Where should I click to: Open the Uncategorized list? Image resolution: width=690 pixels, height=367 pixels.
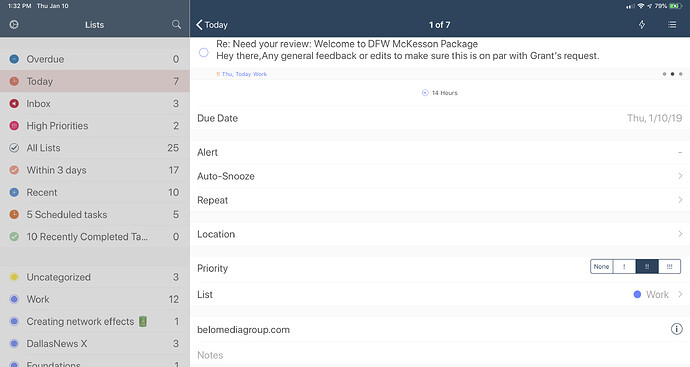tap(95, 277)
